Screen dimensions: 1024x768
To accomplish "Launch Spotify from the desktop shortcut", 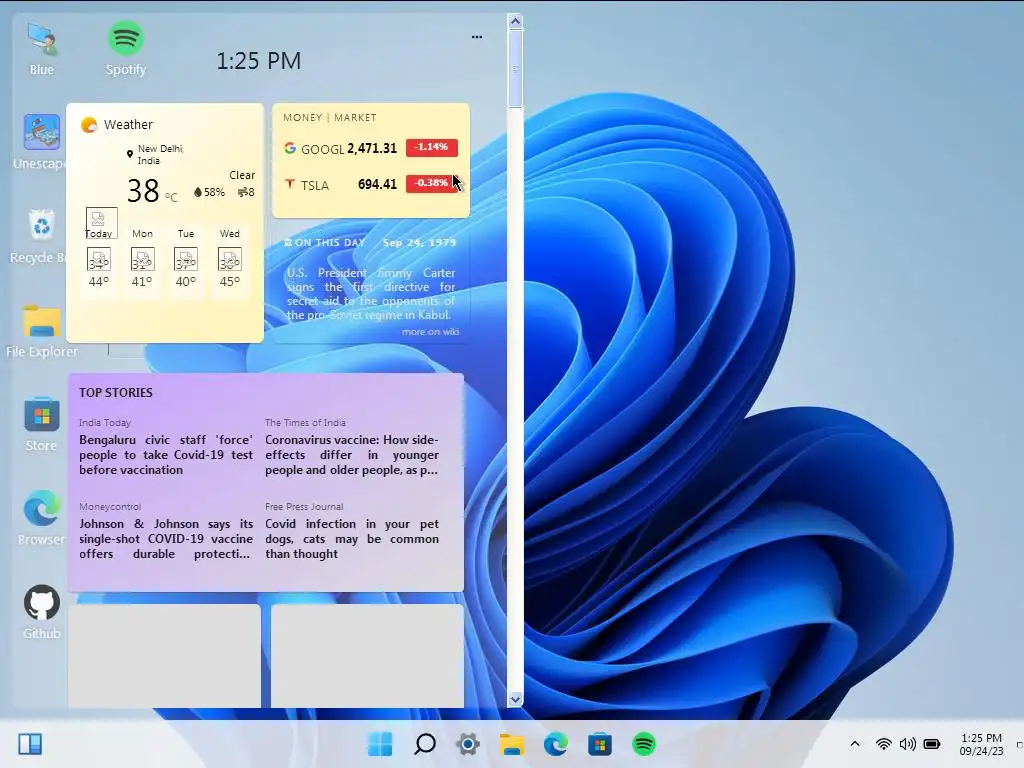I will 125,48.
